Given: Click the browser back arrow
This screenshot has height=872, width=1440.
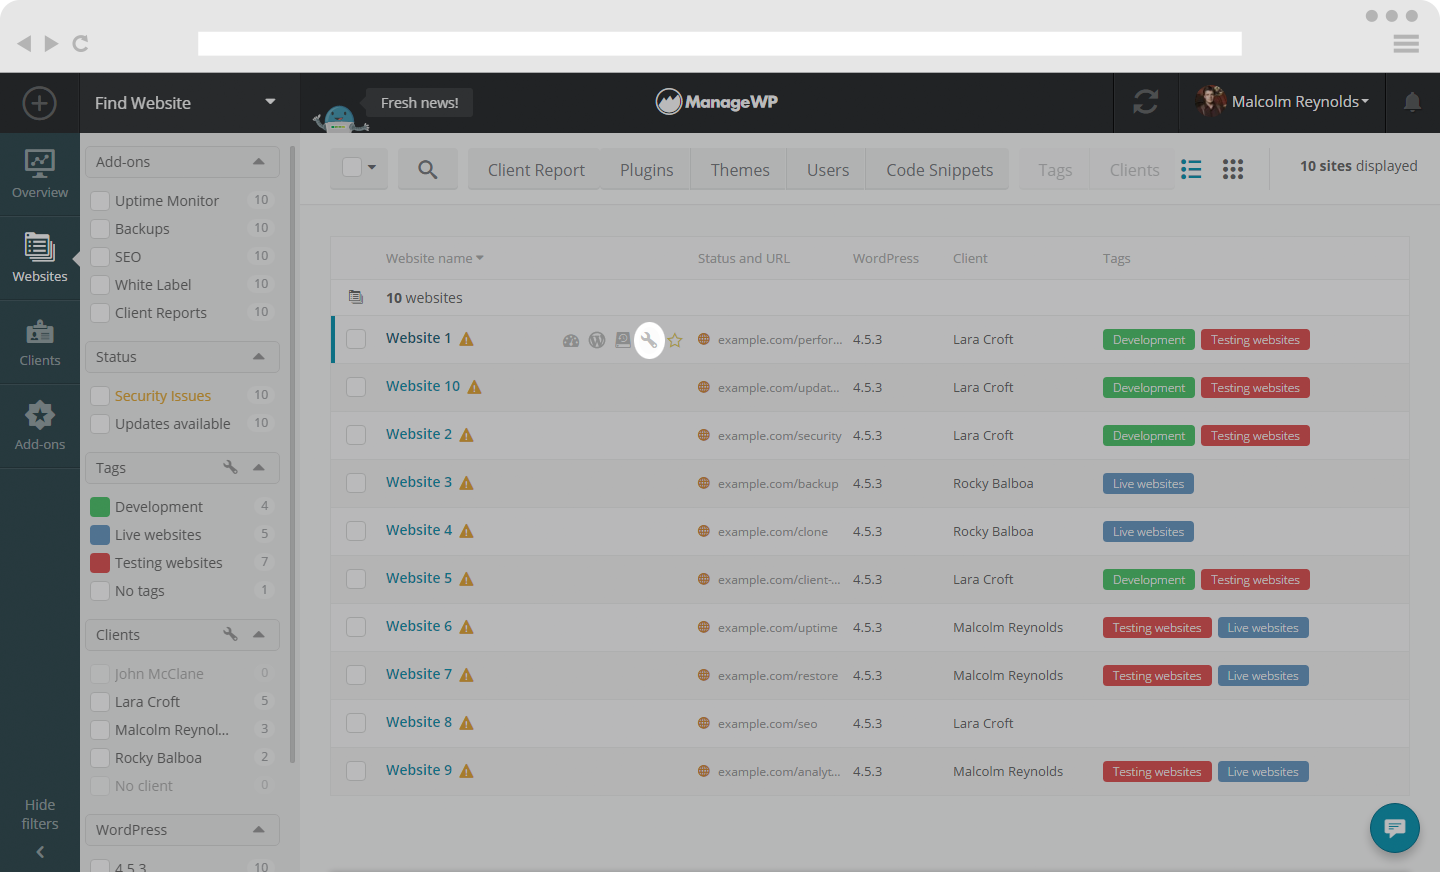Looking at the screenshot, I should point(24,43).
